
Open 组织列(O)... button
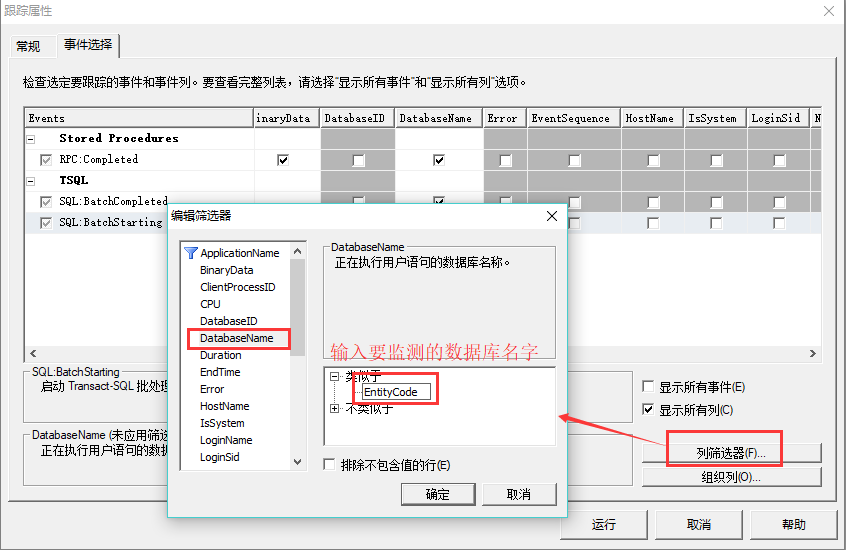[x=731, y=477]
